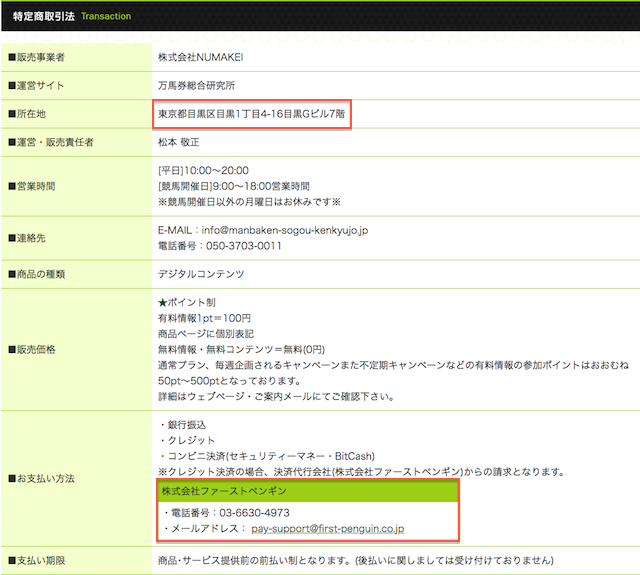Select race day hours [競馬開催日]9:00〜18:00営業時間
The width and height of the screenshot is (640, 575).
coord(233,186)
